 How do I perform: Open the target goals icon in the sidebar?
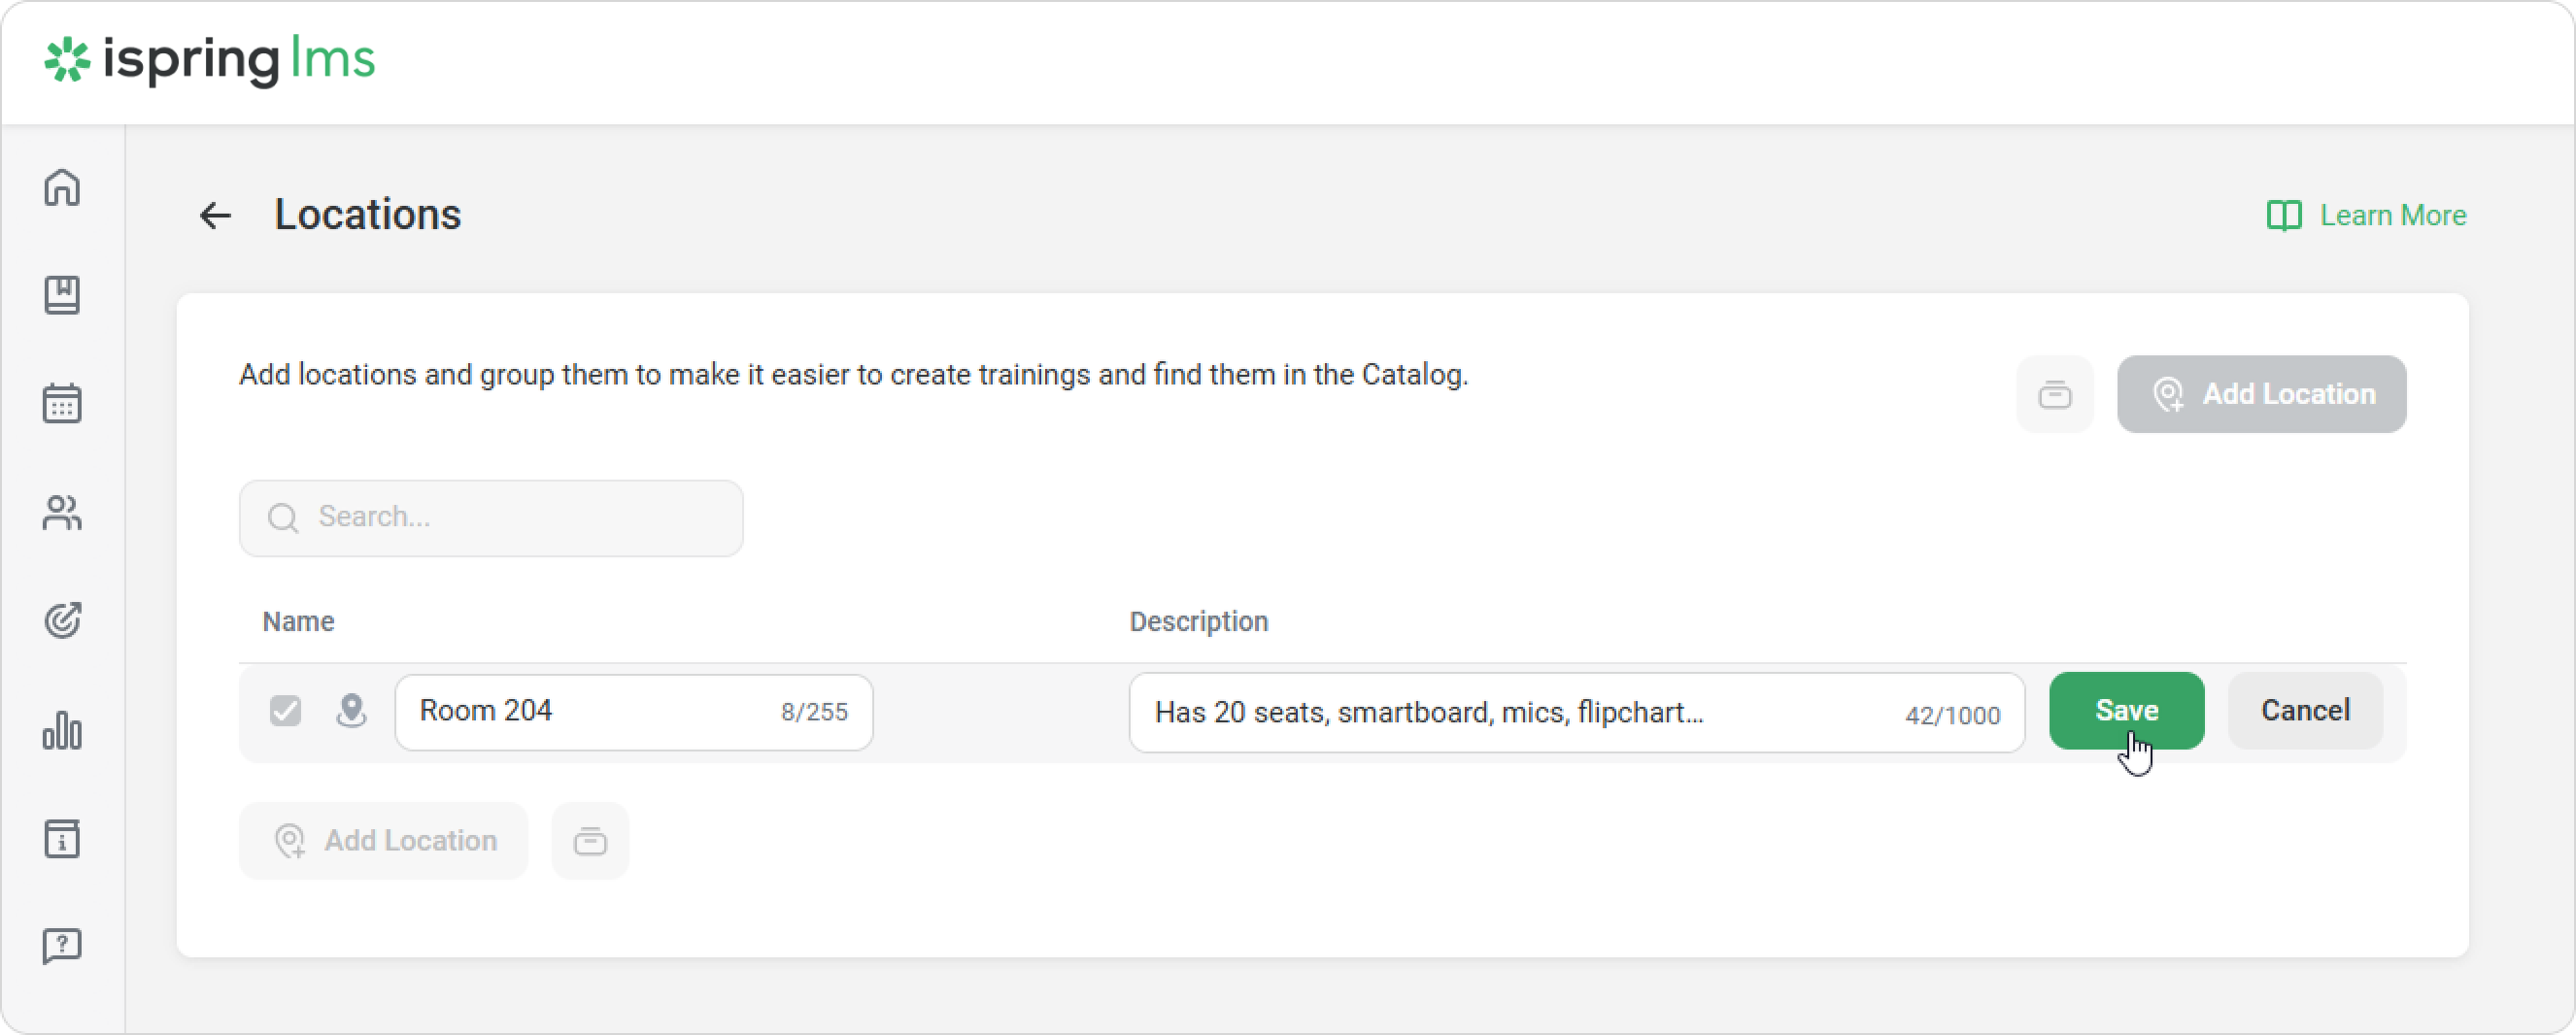click(62, 621)
